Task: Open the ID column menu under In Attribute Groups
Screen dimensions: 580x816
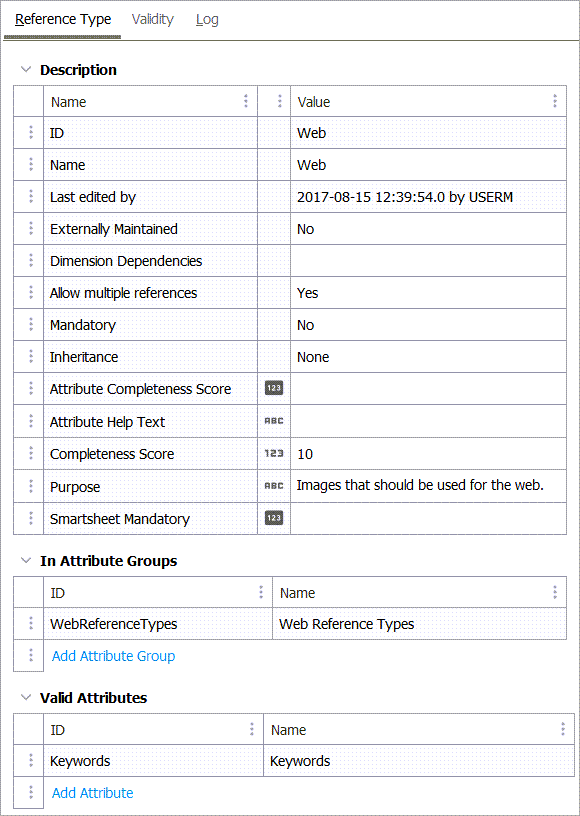Action: click(x=260, y=592)
